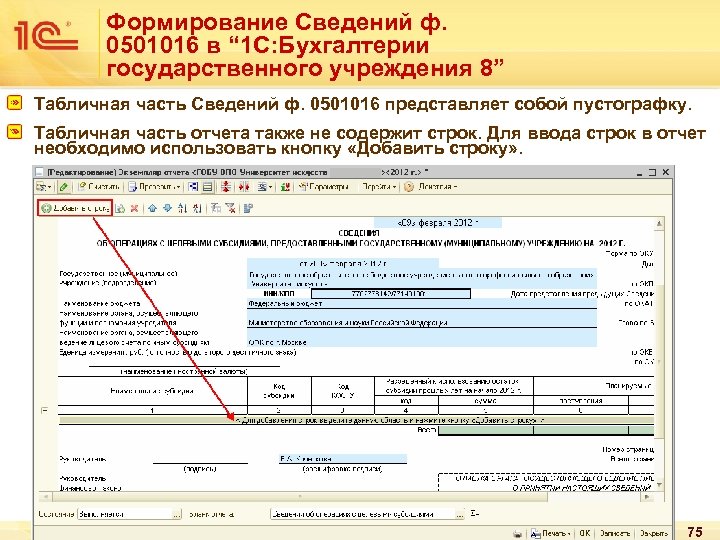Collapse the table section using the minus marker
The width and height of the screenshot is (720, 540).
[x=45, y=410]
